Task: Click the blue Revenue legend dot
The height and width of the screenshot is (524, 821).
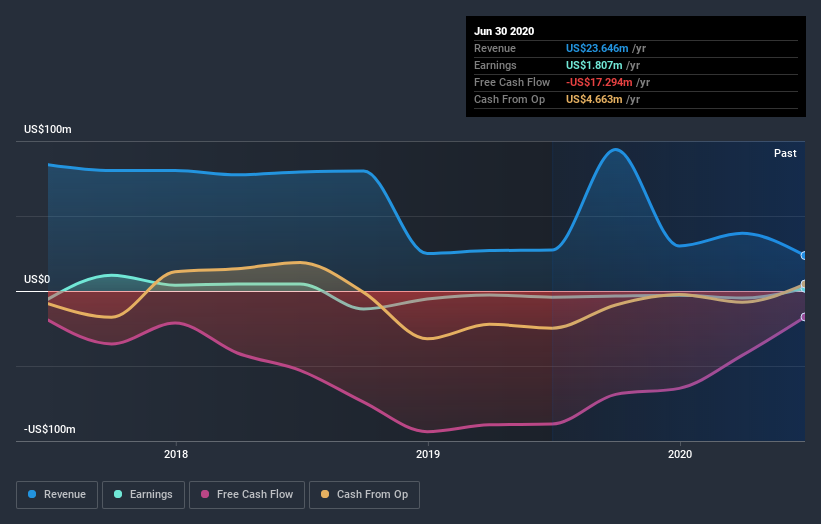Action: pos(32,494)
